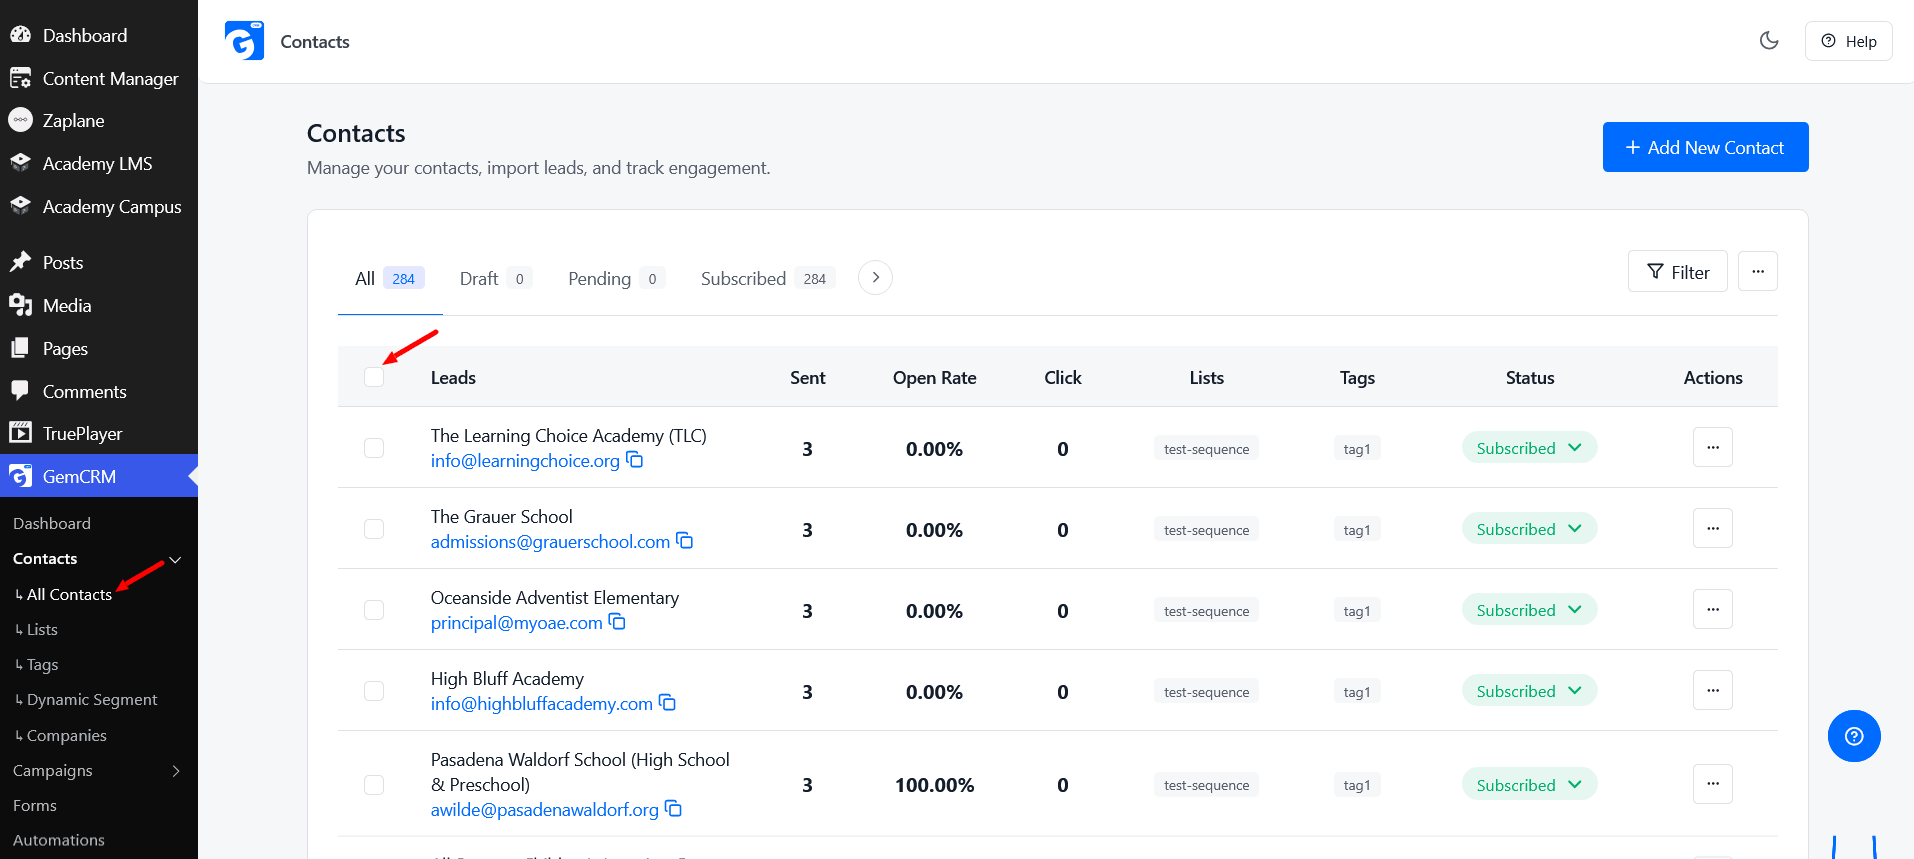Open status dropdown for The Grauer School

pyautogui.click(x=1529, y=529)
